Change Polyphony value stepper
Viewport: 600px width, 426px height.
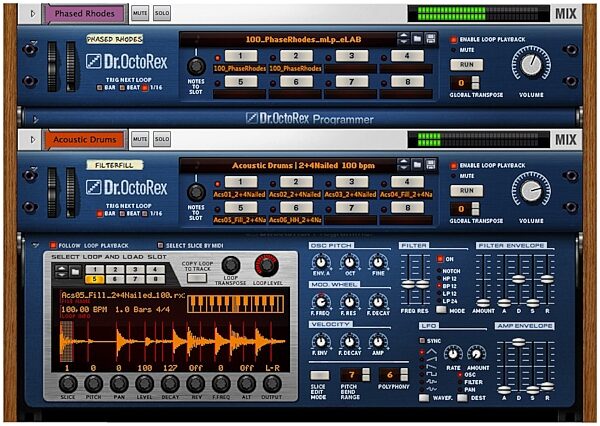(404, 375)
